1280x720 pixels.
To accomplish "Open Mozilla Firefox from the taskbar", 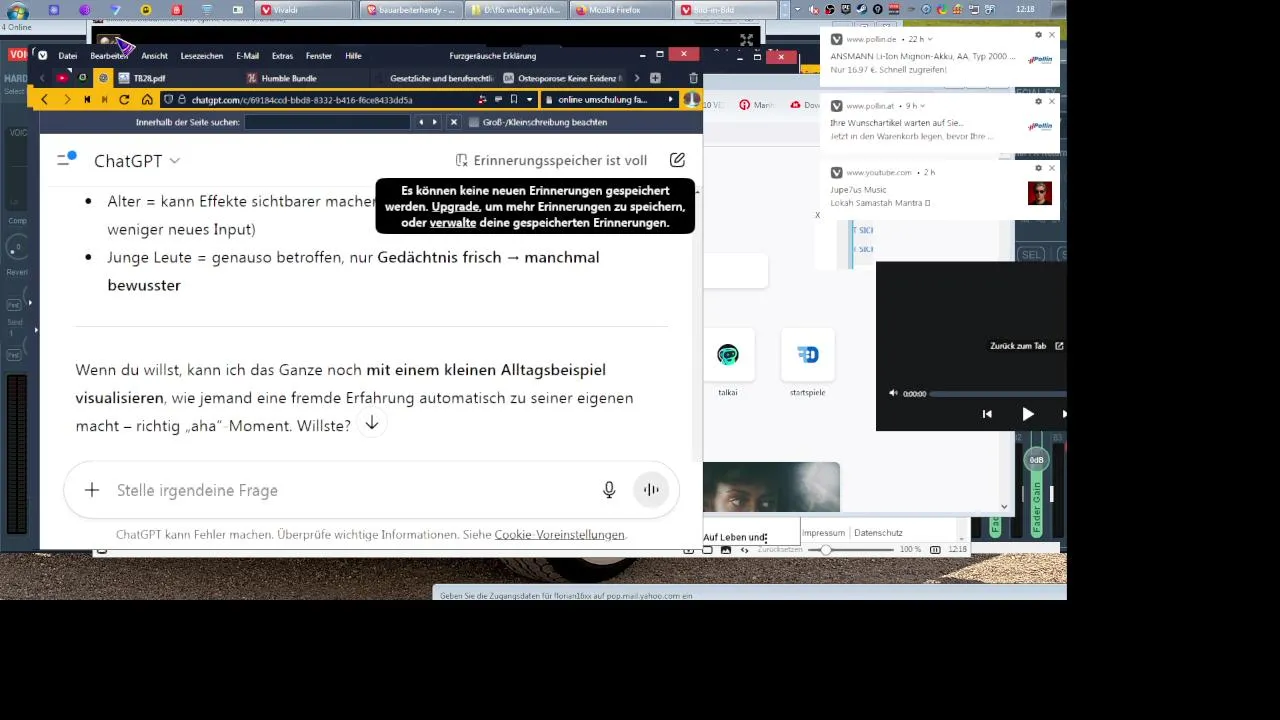I will pos(621,10).
